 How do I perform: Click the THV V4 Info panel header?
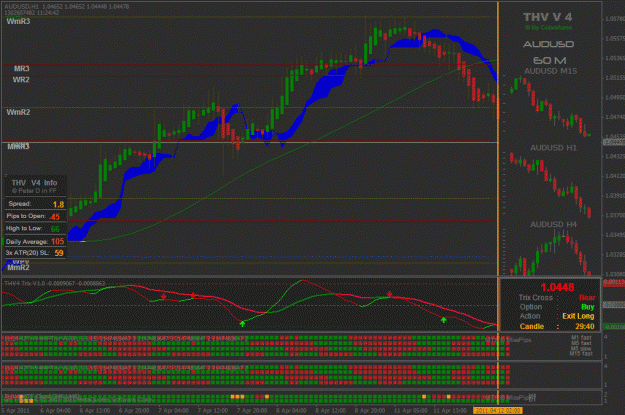click(34, 183)
